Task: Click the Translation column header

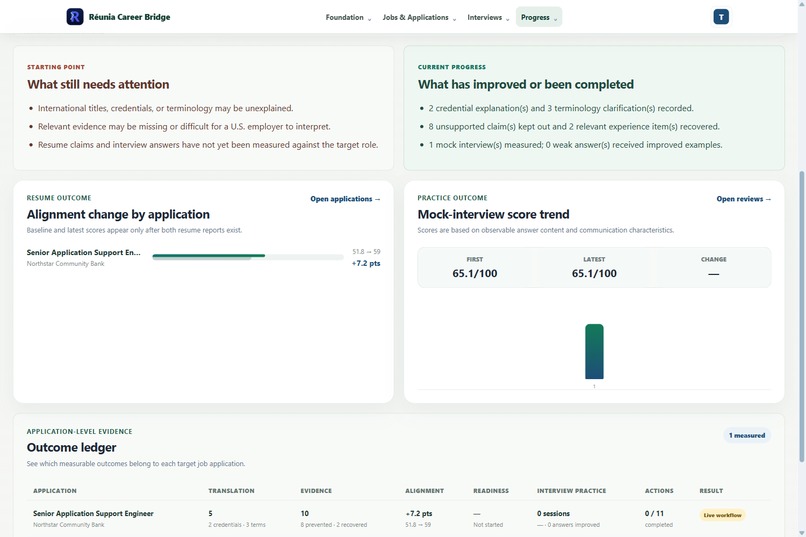Action: pyautogui.click(x=231, y=491)
